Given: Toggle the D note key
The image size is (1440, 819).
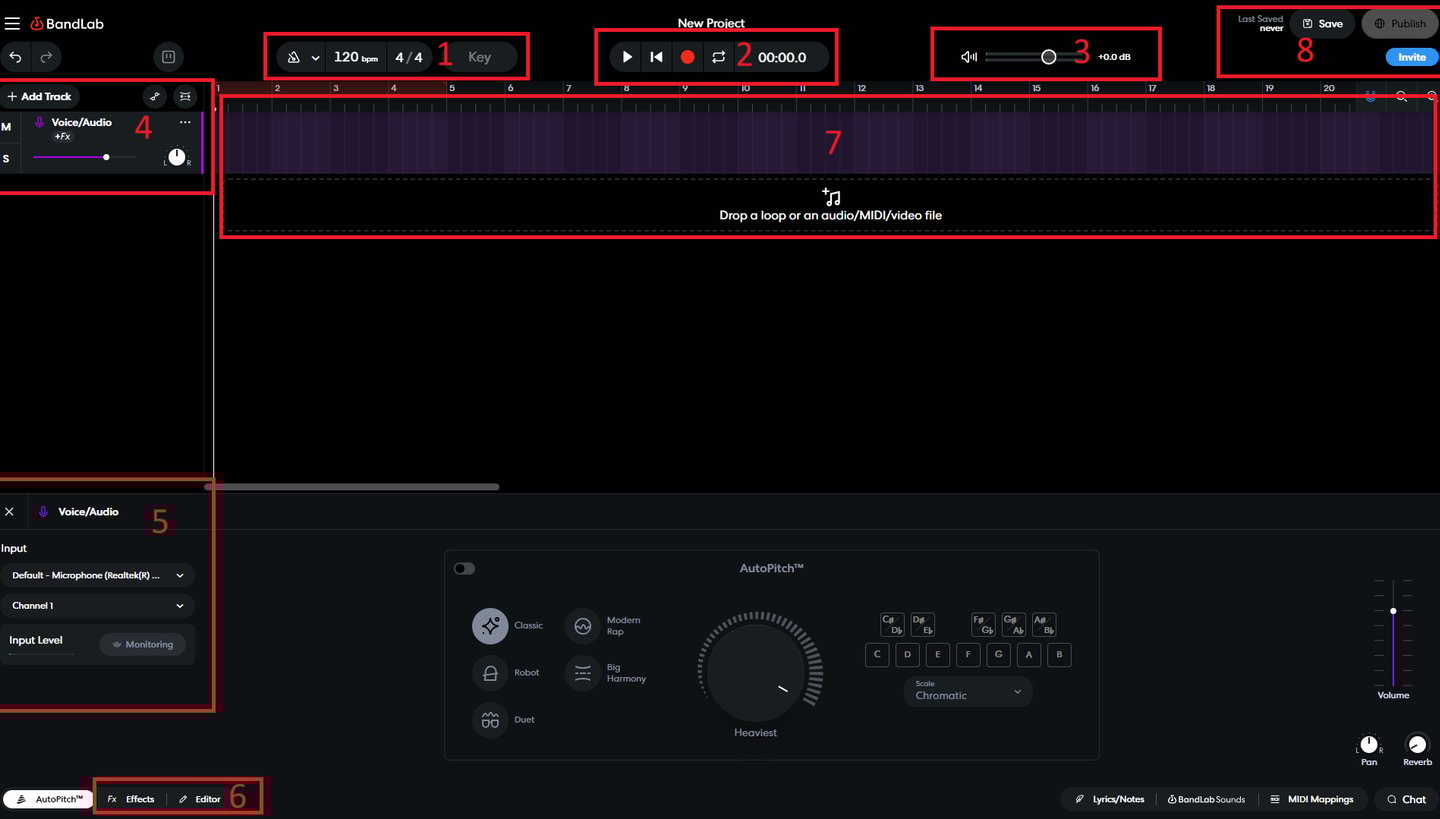Looking at the screenshot, I should [x=907, y=655].
